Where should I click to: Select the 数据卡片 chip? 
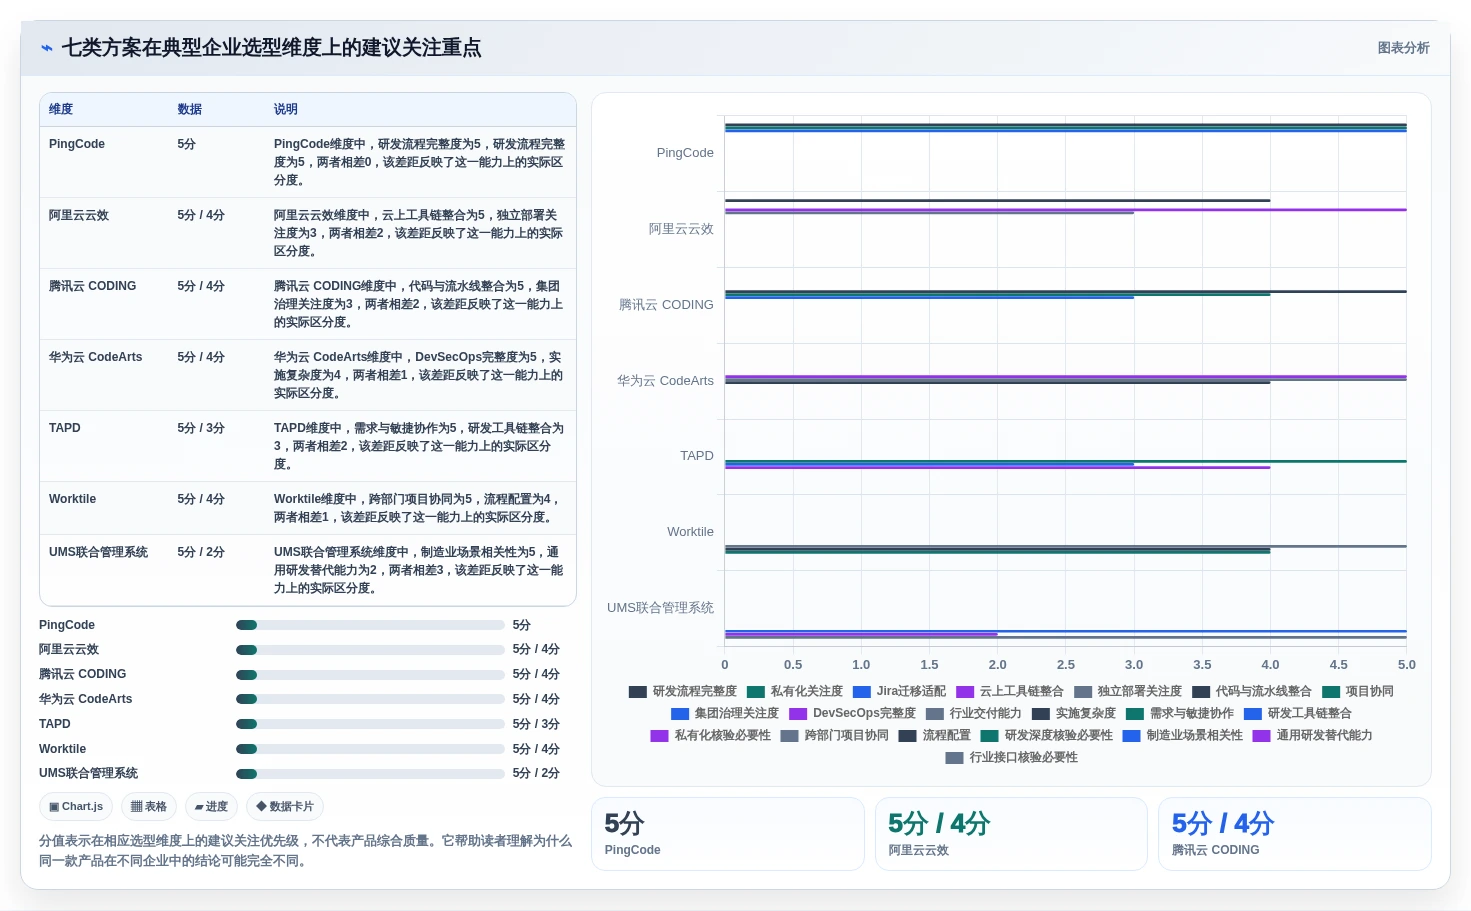[285, 806]
